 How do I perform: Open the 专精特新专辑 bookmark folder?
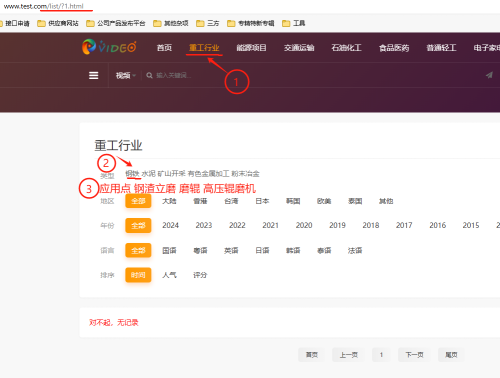pos(251,23)
